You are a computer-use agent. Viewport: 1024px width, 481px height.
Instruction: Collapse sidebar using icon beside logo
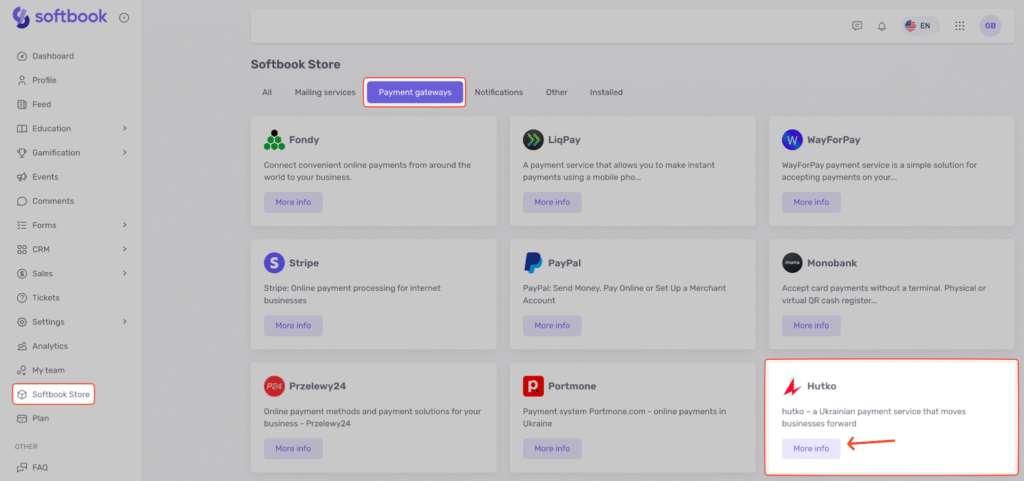click(x=124, y=18)
